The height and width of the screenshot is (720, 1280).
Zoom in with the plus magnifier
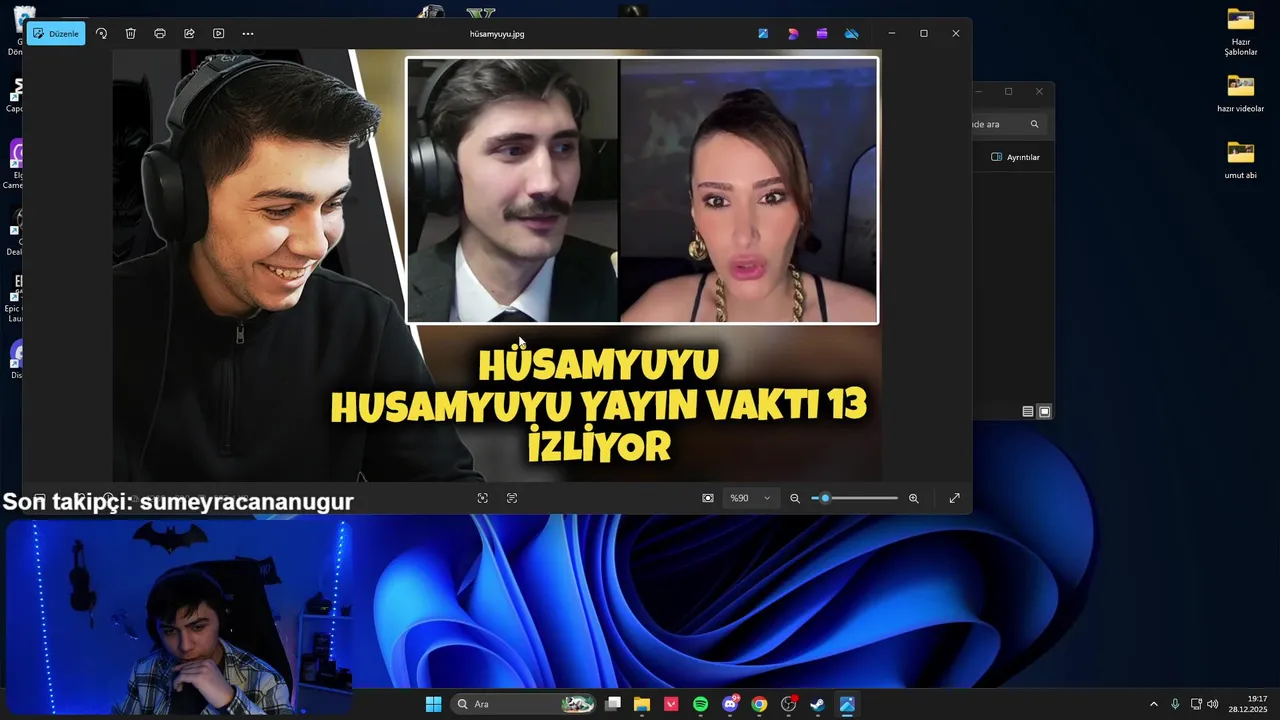coord(913,498)
